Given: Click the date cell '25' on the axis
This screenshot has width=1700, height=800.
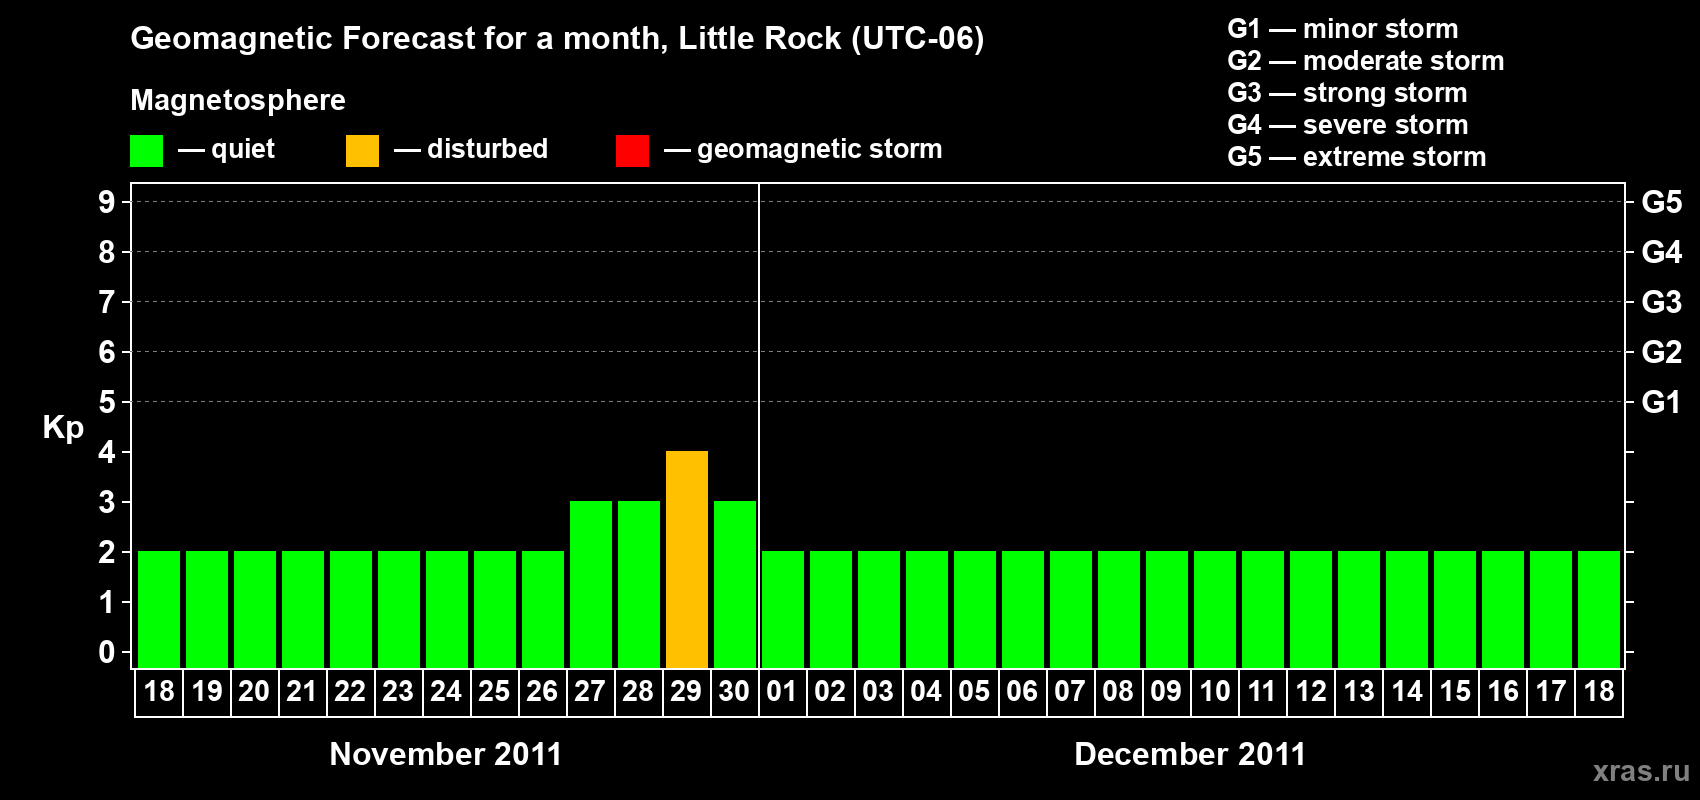Looking at the screenshot, I should 495,692.
